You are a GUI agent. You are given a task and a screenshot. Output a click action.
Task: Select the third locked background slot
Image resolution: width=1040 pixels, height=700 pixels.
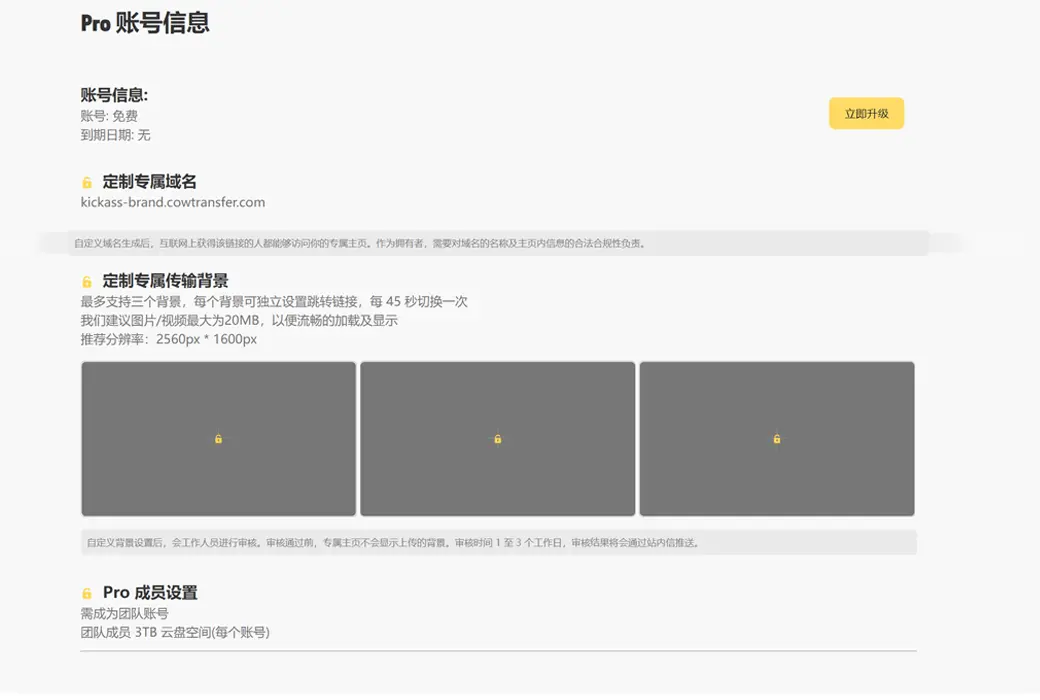[777, 439]
